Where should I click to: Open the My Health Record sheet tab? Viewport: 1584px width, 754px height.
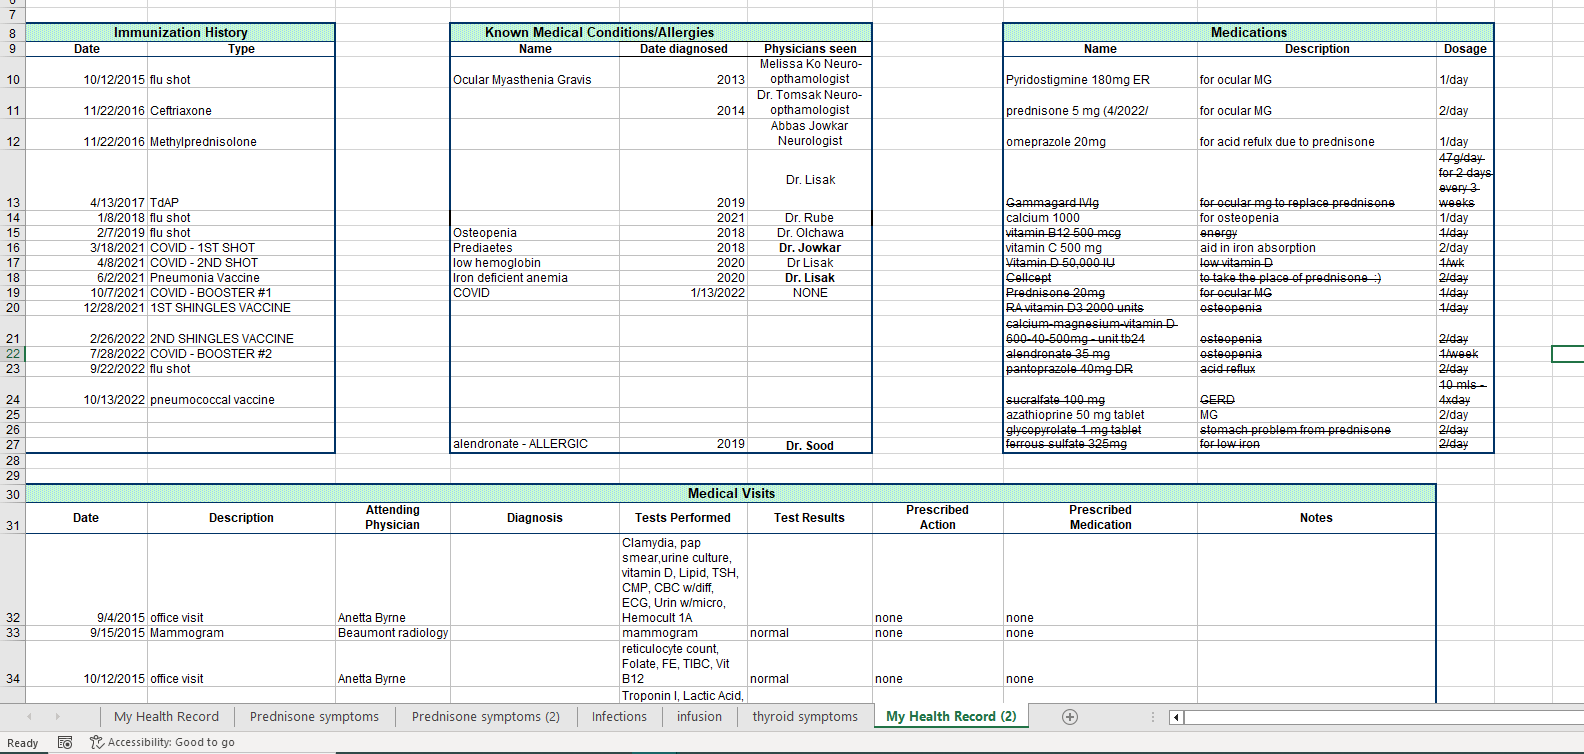(x=166, y=716)
